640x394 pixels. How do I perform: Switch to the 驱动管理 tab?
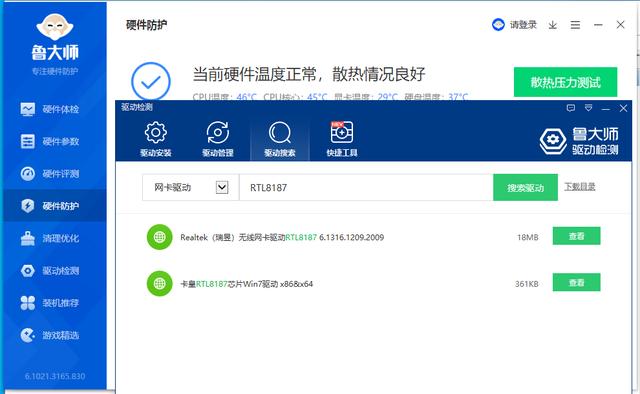coord(218,139)
